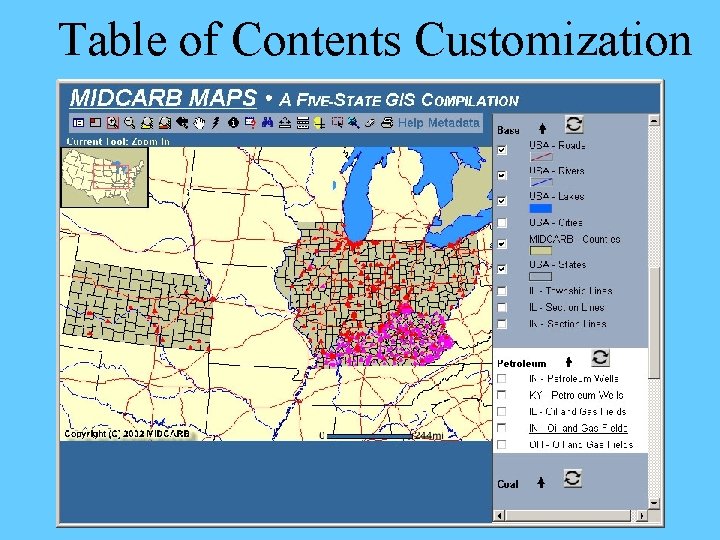Toggle the legend/layer list toolbar icon

(x=79, y=123)
